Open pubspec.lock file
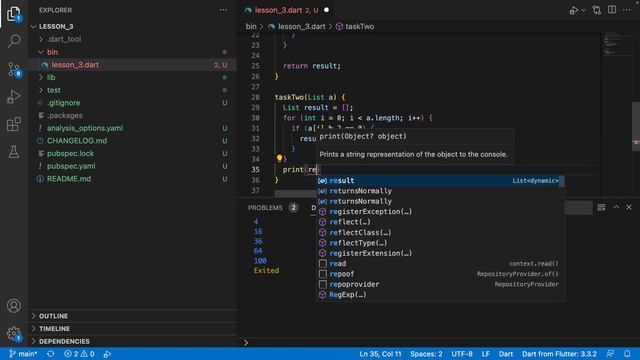Viewport: 640px width, 360px height. pyautogui.click(x=132, y=153)
